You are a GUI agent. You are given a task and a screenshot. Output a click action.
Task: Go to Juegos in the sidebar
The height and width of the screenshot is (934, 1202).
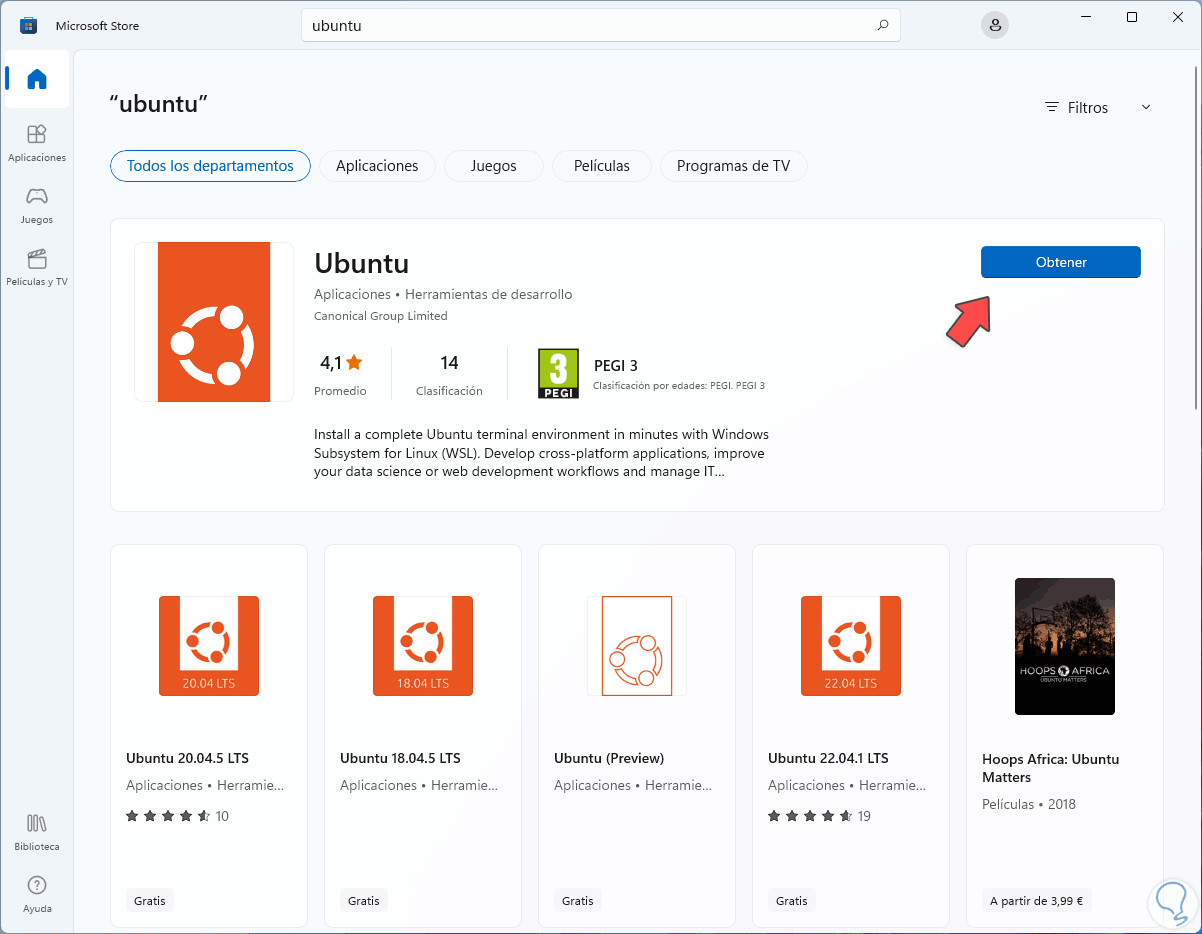pyautogui.click(x=37, y=205)
